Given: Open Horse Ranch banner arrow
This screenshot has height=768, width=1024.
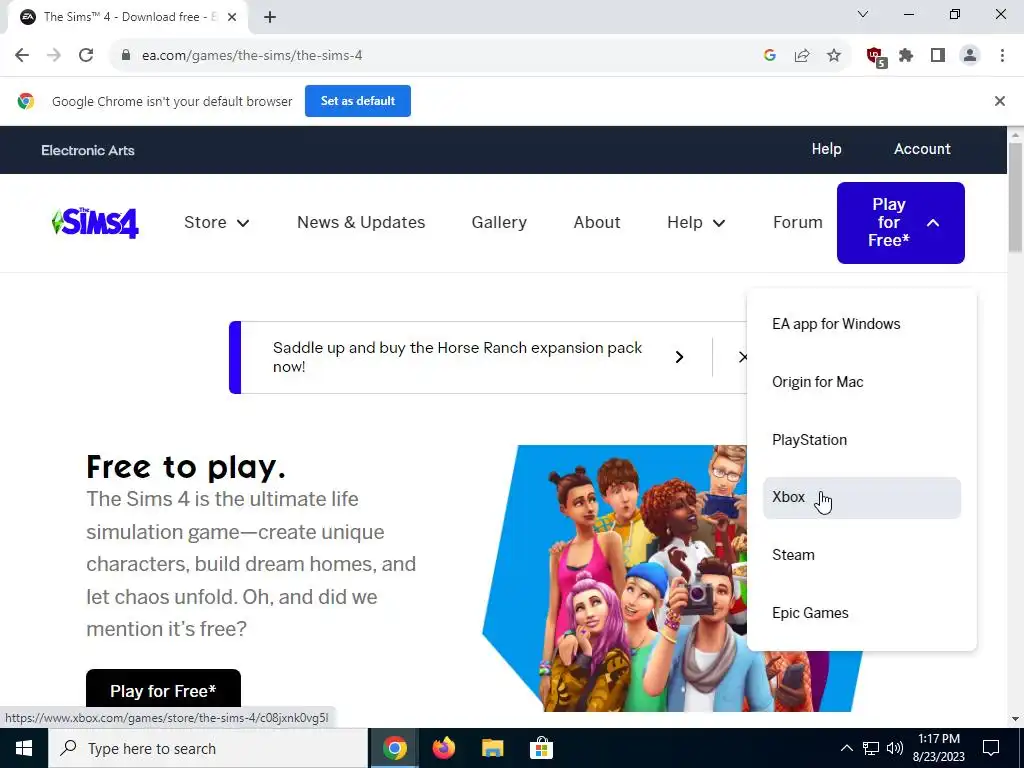Looking at the screenshot, I should pos(679,357).
